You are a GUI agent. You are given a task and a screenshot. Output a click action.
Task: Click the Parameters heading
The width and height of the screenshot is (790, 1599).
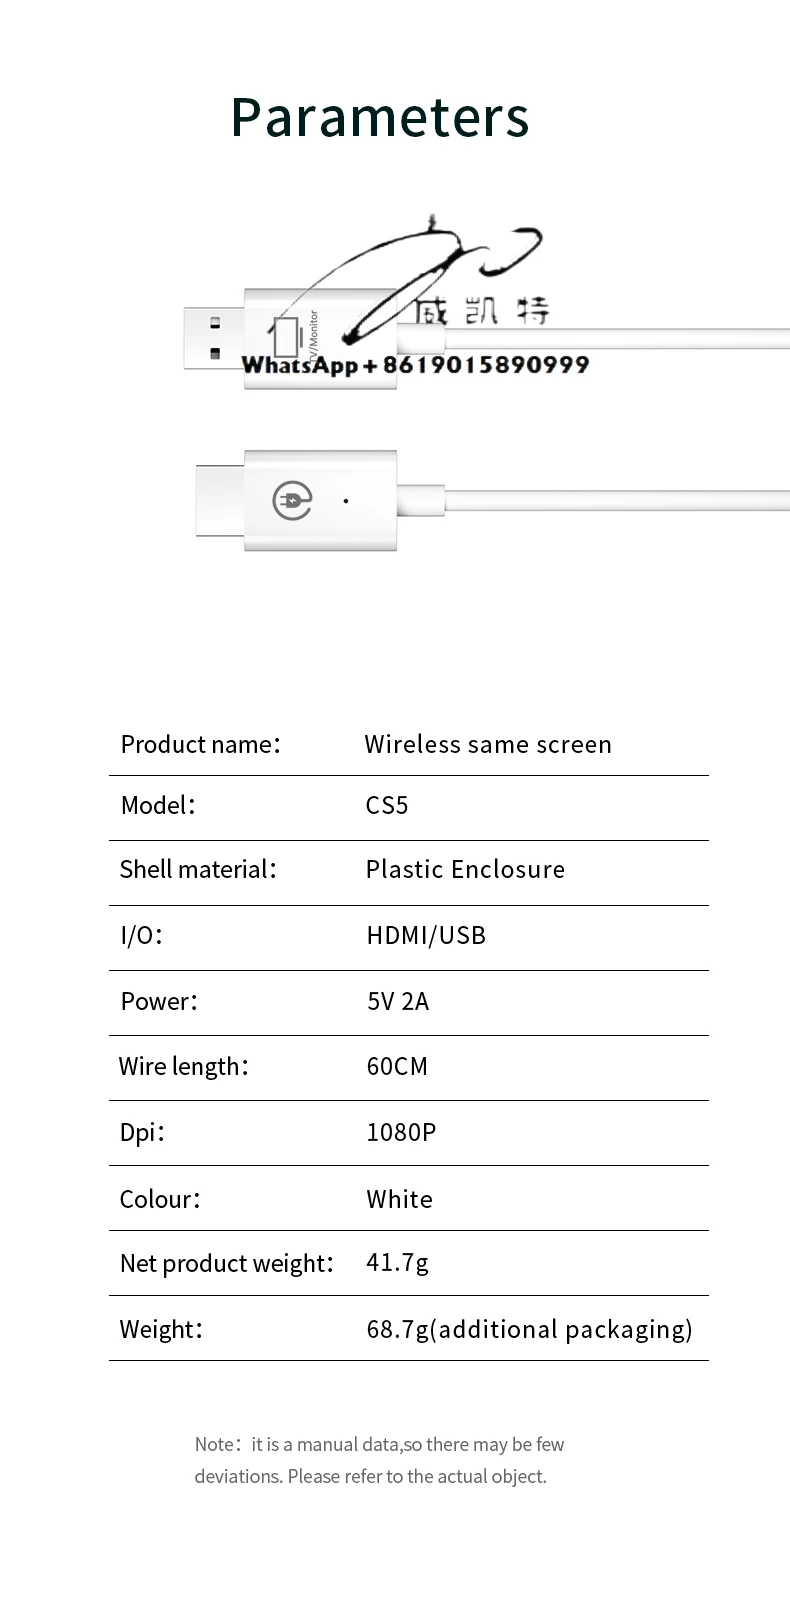click(379, 117)
